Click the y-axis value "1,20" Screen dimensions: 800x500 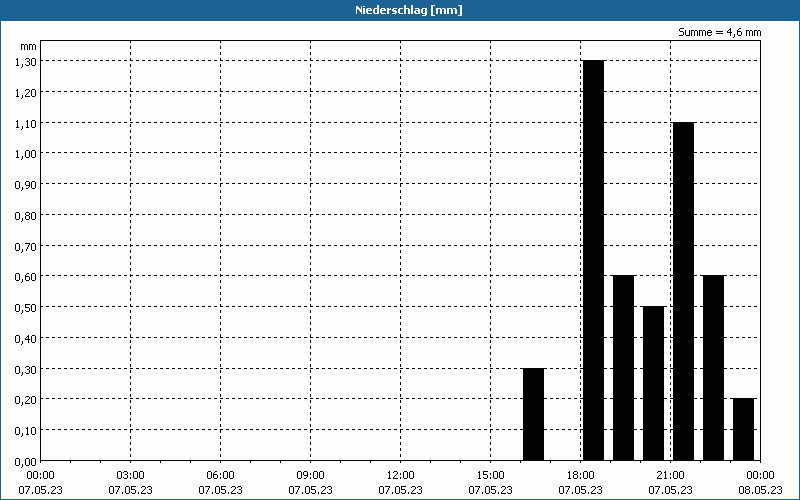click(x=26, y=92)
